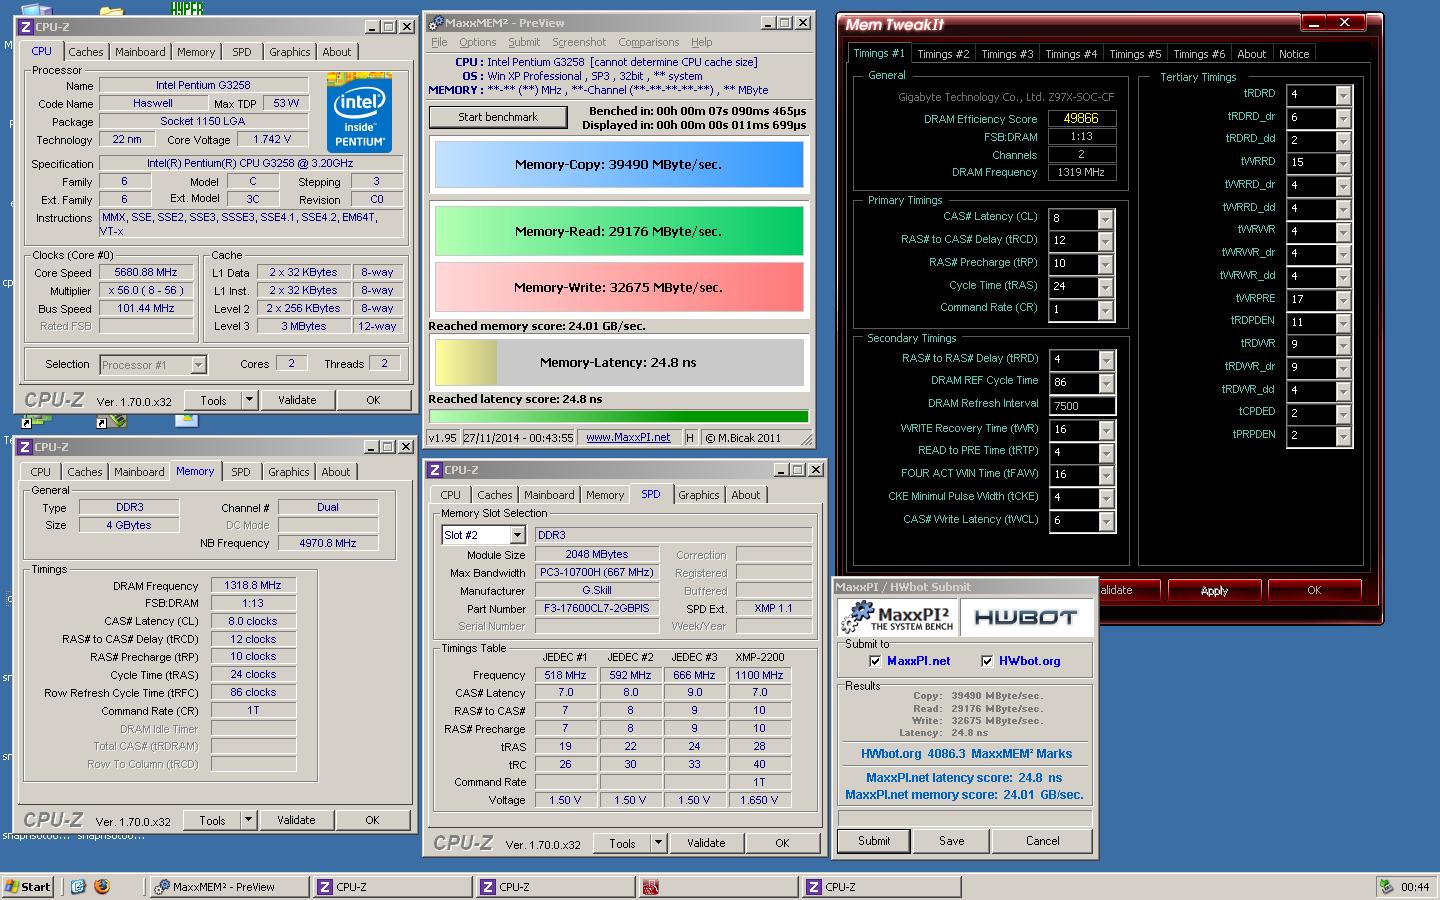The image size is (1440, 900).
Task: Click the HWBOT logo in submit dialog
Action: click(x=1025, y=617)
